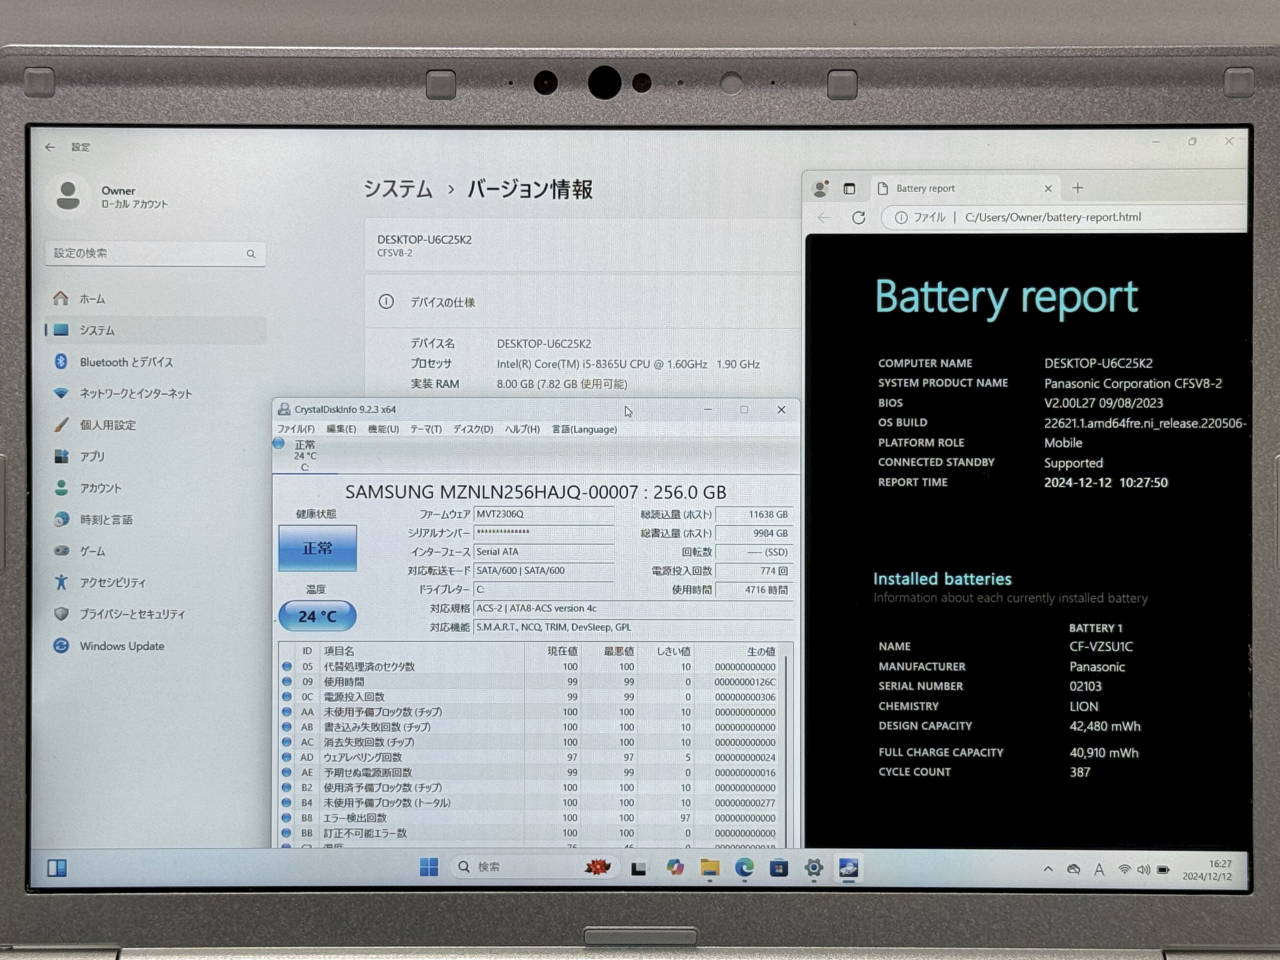Click the 使用時間 value 4716 時間

(753, 590)
